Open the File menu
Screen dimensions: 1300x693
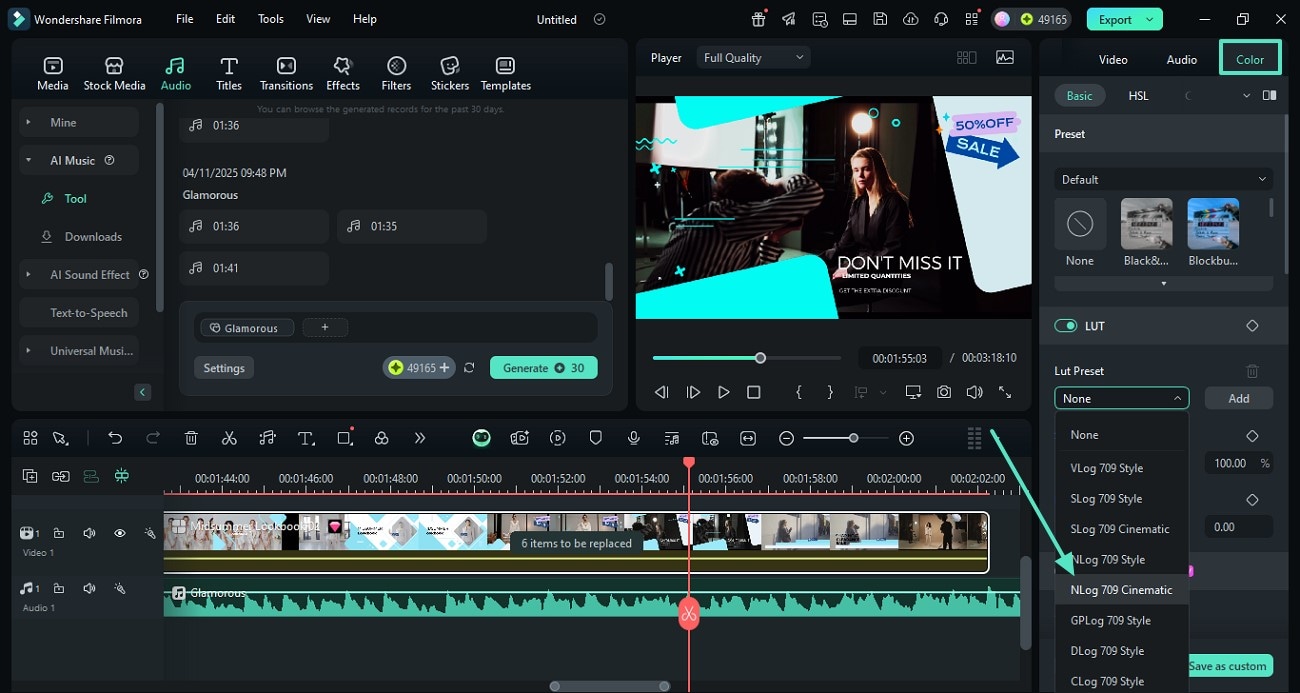pyautogui.click(x=185, y=19)
